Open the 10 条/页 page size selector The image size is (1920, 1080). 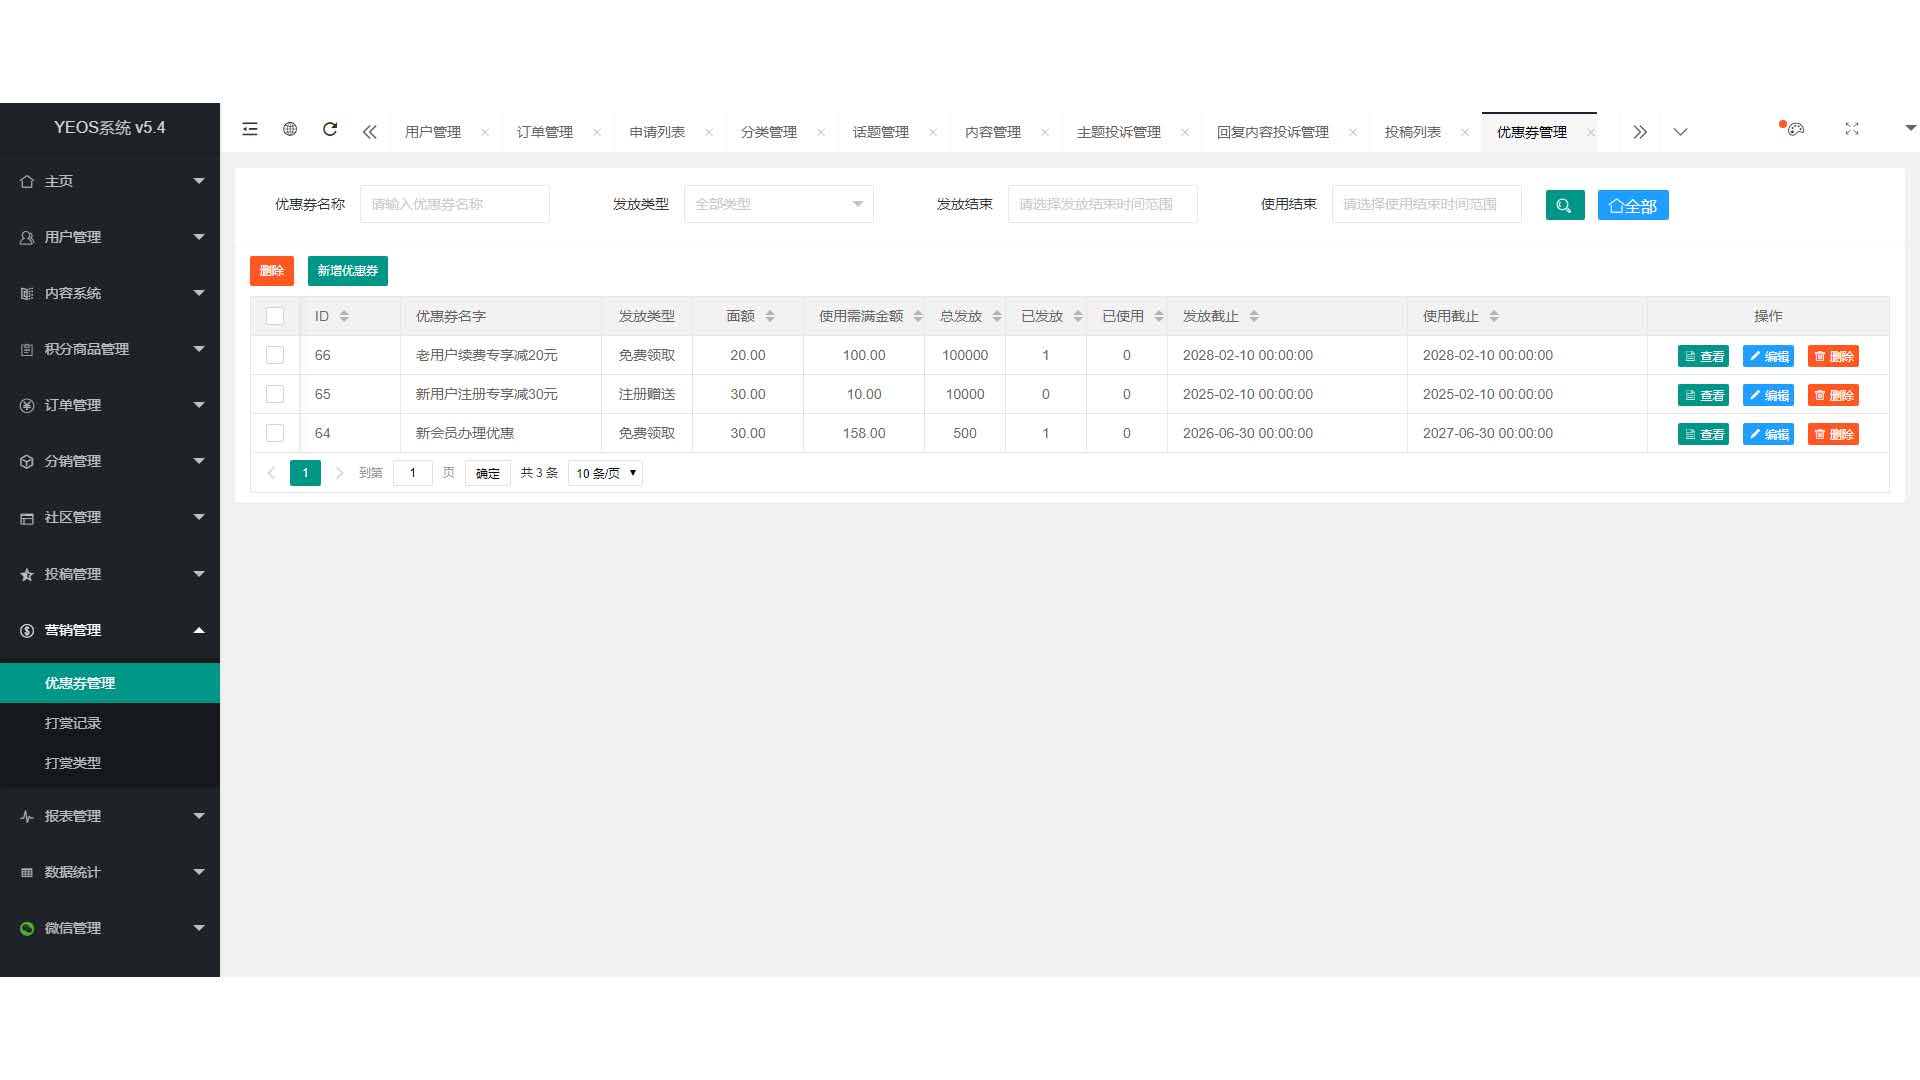tap(605, 473)
